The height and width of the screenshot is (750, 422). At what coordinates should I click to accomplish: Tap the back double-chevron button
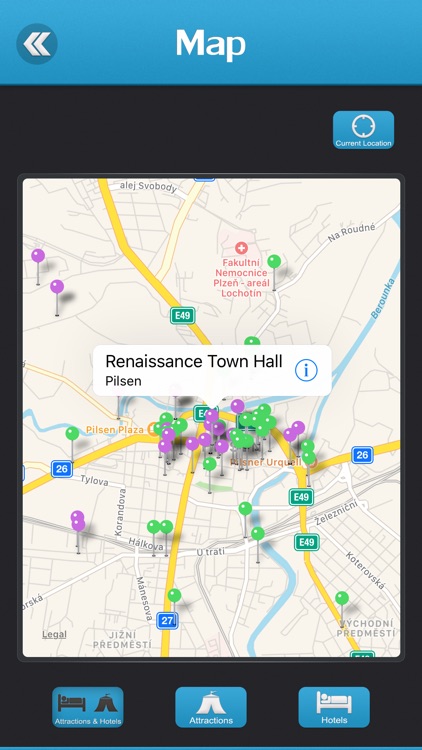pyautogui.click(x=37, y=44)
